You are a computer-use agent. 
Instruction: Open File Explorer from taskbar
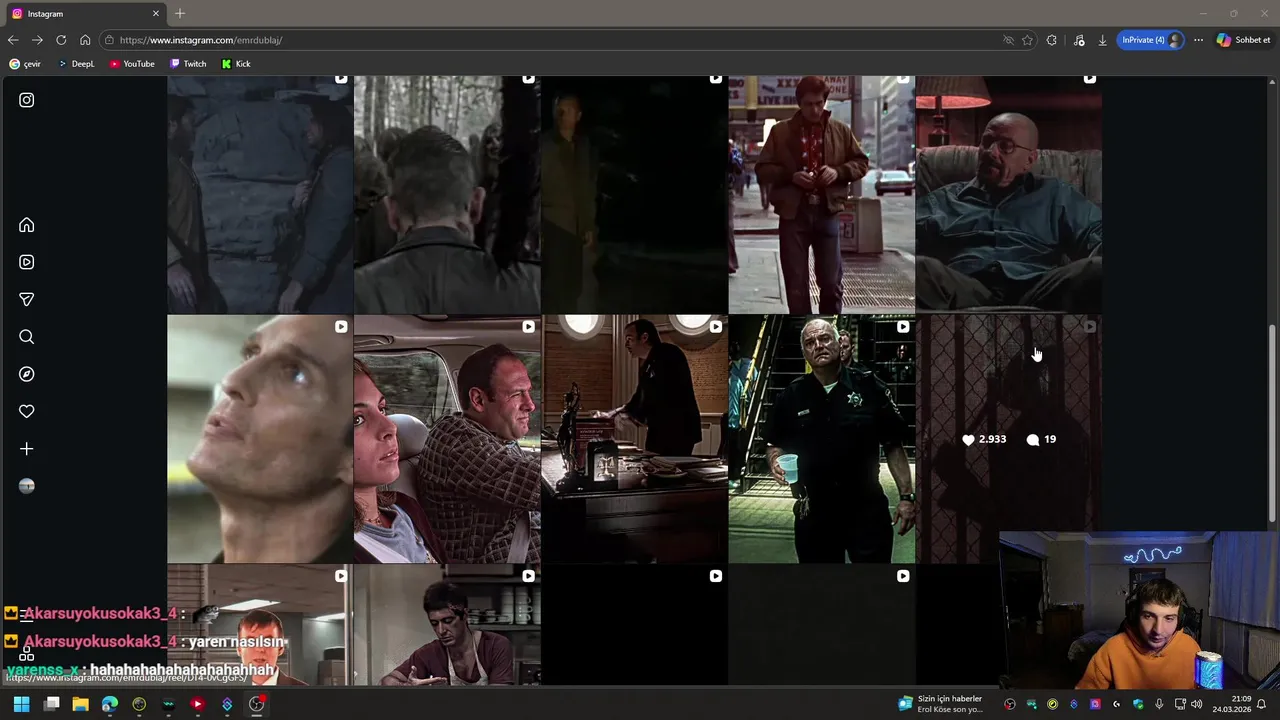click(81, 704)
